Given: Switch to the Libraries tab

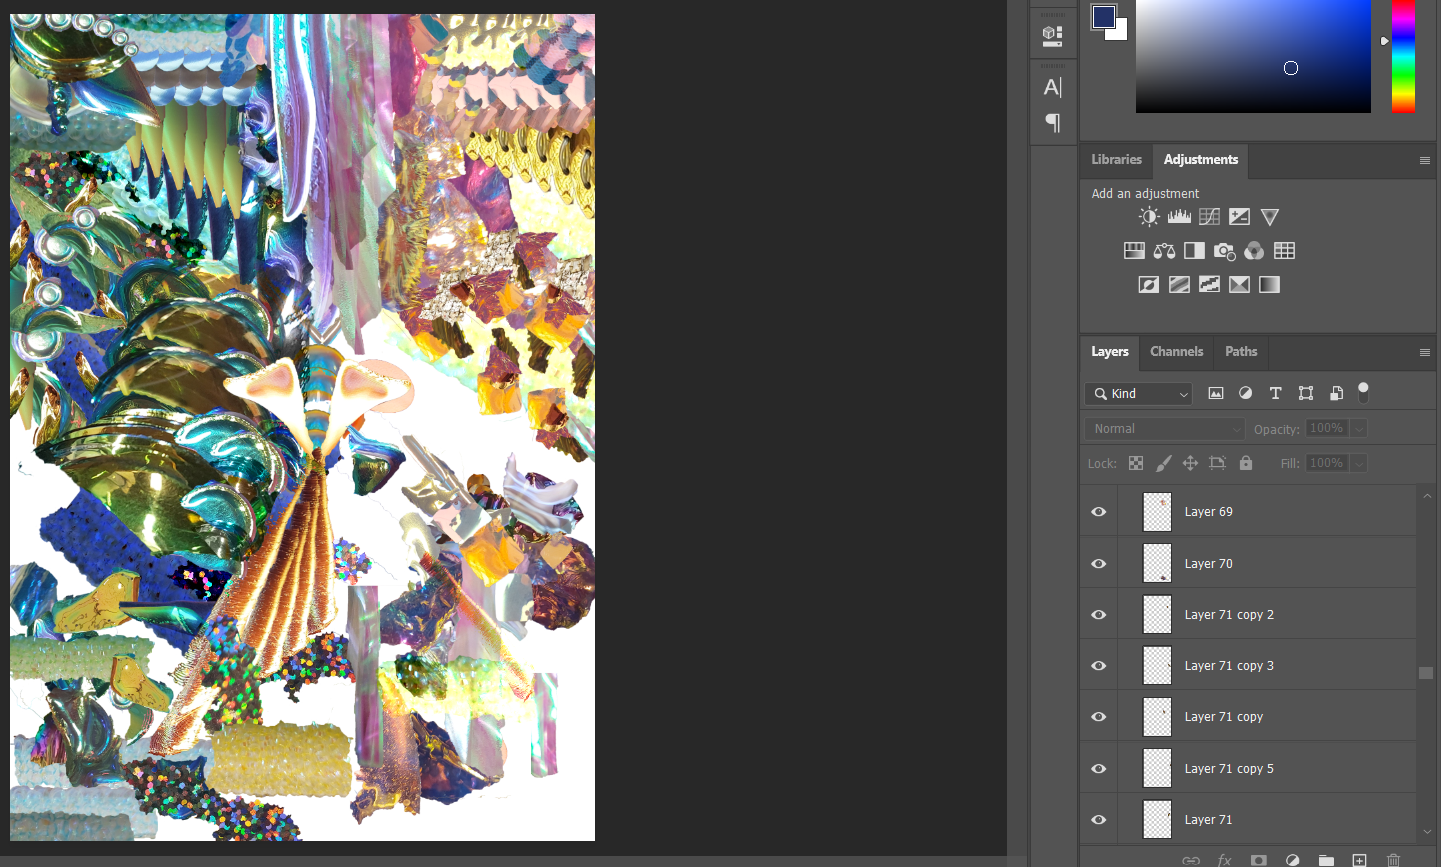Looking at the screenshot, I should [1116, 160].
